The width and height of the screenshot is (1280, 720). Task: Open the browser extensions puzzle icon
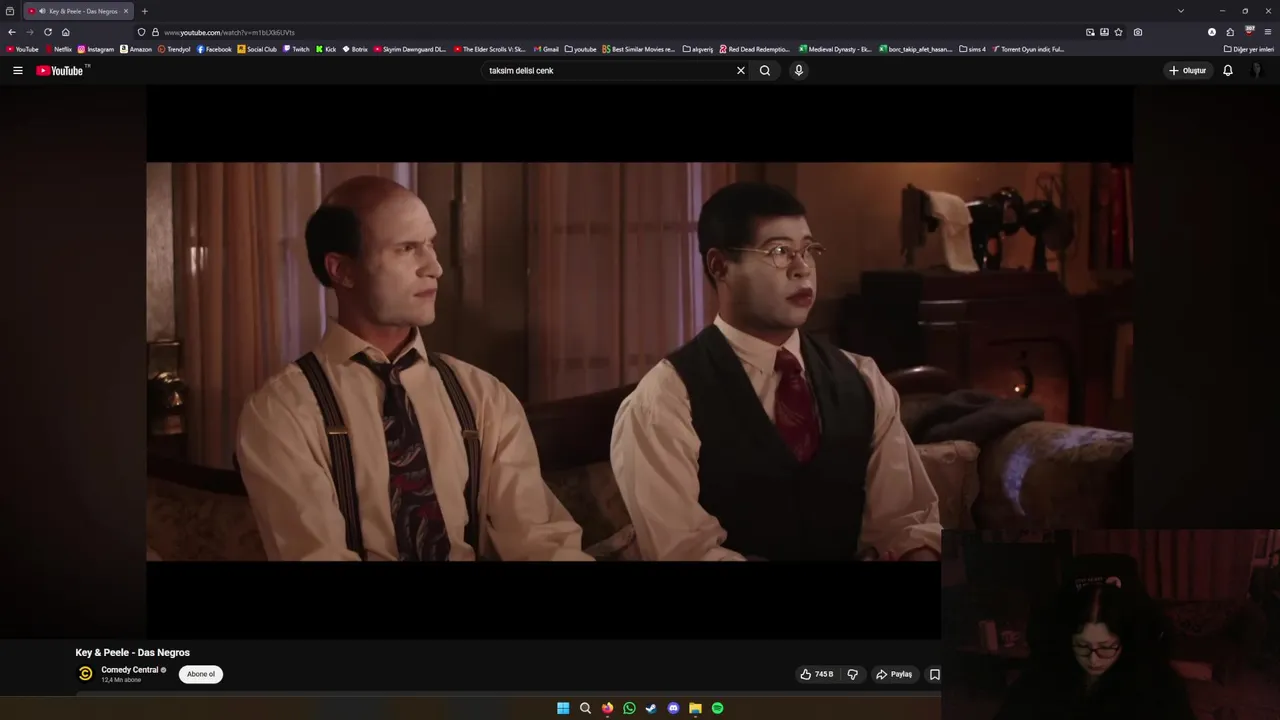click(1230, 32)
